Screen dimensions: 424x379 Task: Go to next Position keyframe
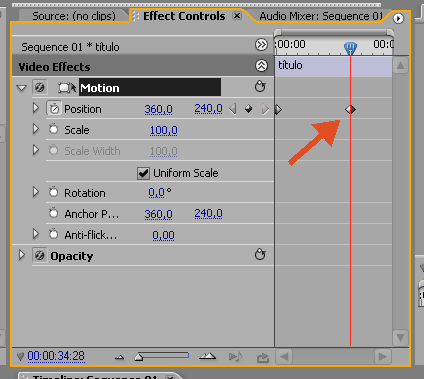[265, 109]
